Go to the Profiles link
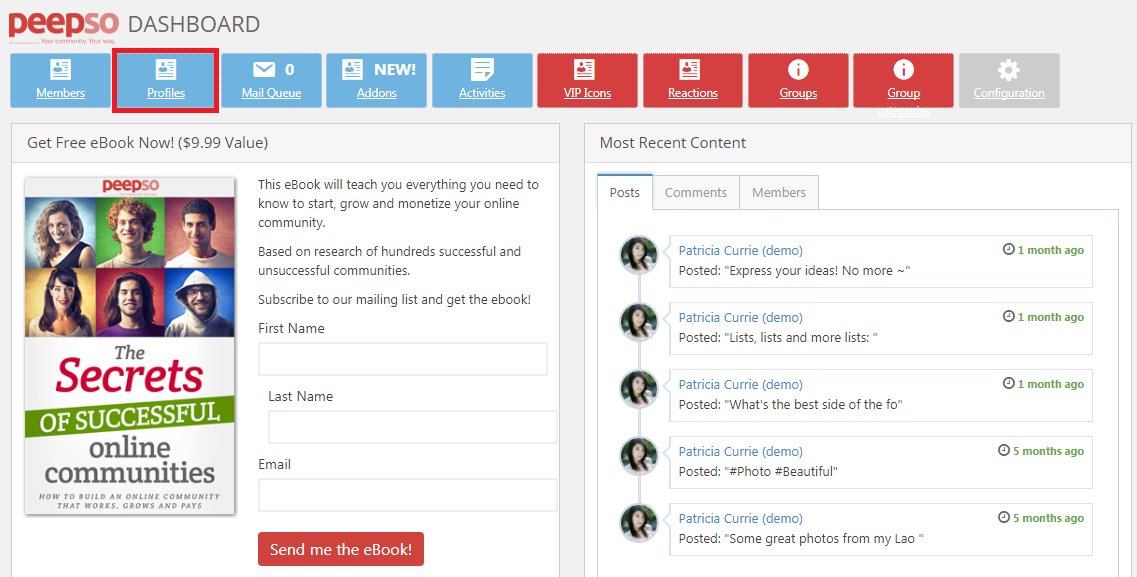Viewport: 1137px width, 577px height. click(166, 93)
